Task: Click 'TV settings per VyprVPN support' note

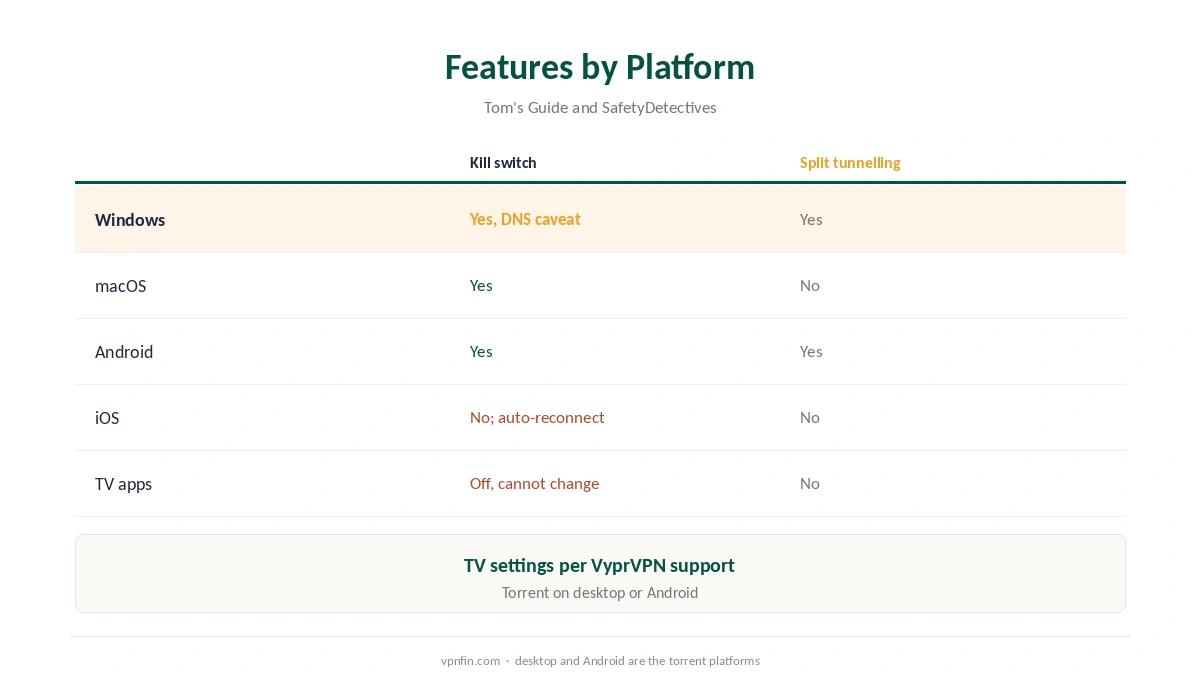Action: 599,565
